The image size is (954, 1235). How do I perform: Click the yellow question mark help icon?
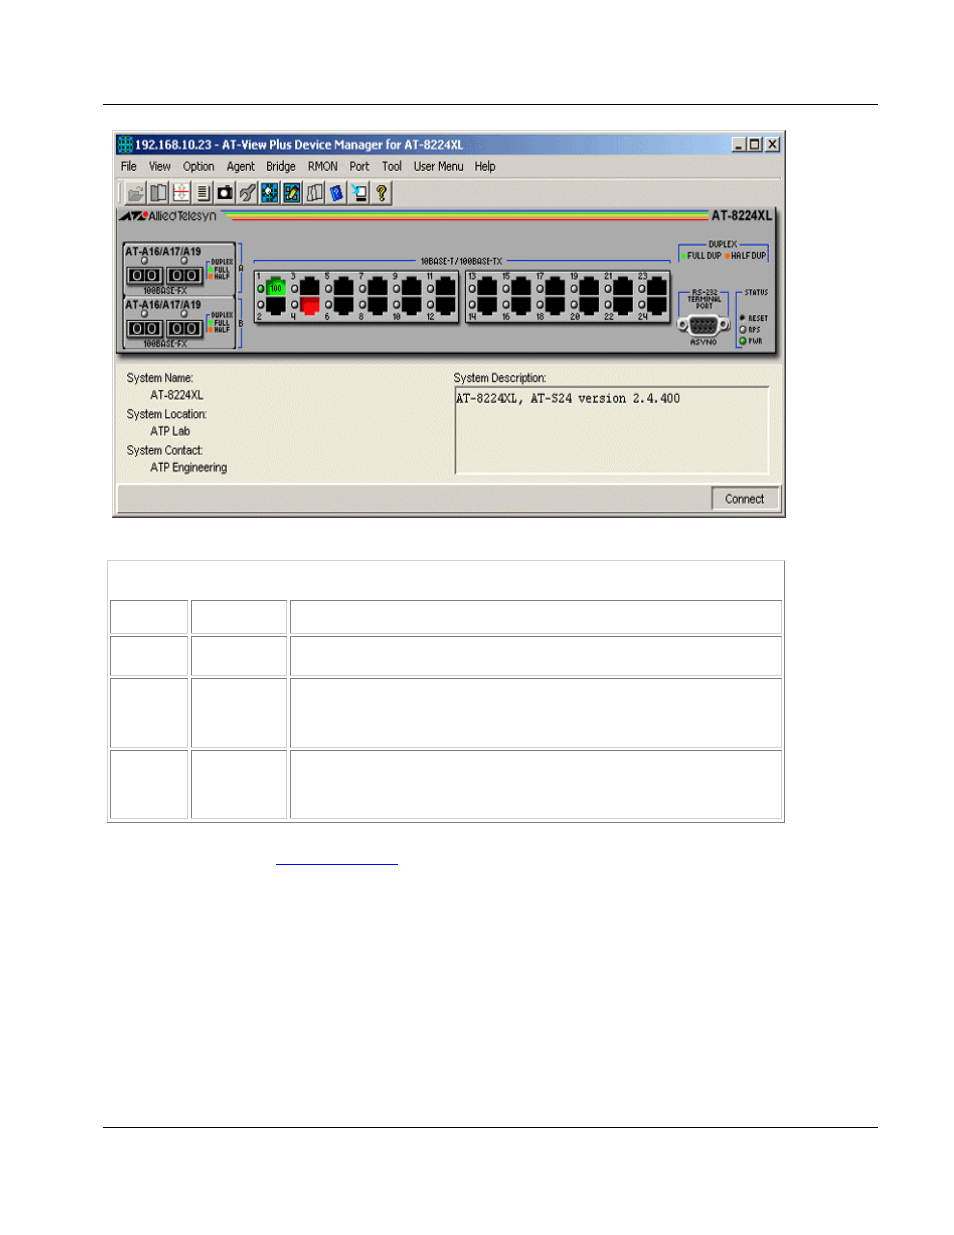pos(381,193)
